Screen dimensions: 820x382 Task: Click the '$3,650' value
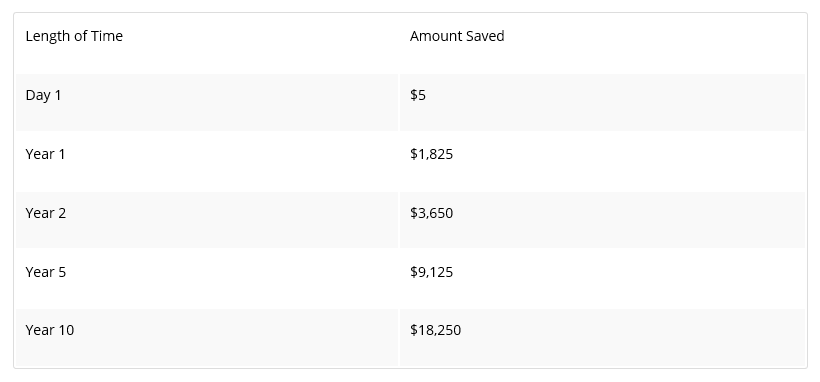(x=431, y=214)
